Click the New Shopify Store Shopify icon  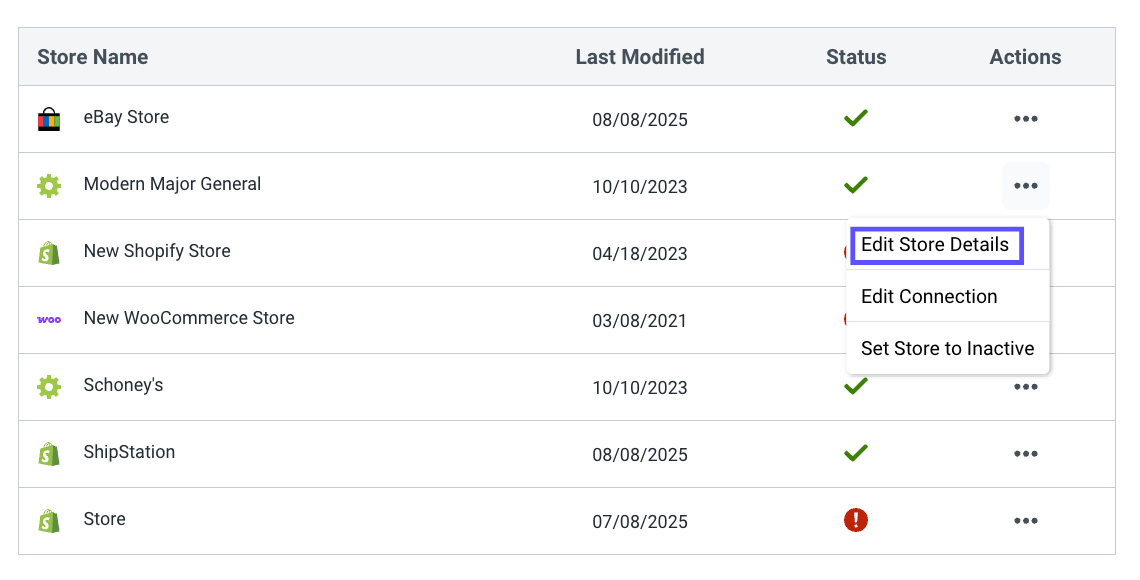tap(49, 253)
